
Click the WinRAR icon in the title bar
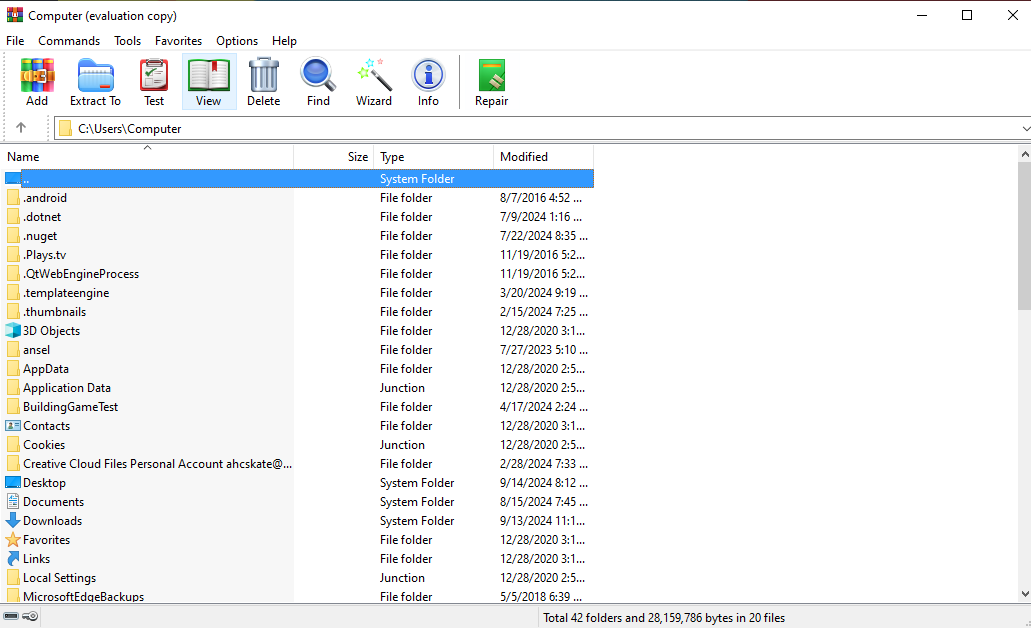pos(14,14)
